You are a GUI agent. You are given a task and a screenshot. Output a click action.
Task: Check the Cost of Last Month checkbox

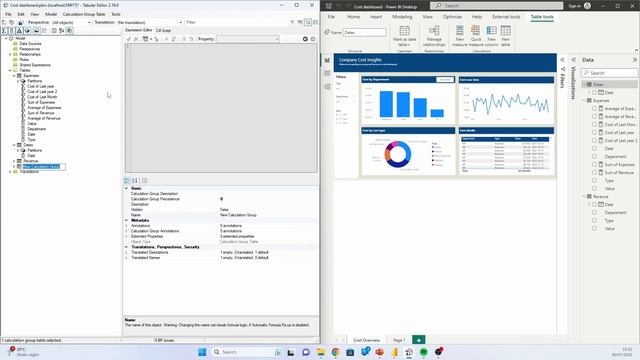pos(594,124)
